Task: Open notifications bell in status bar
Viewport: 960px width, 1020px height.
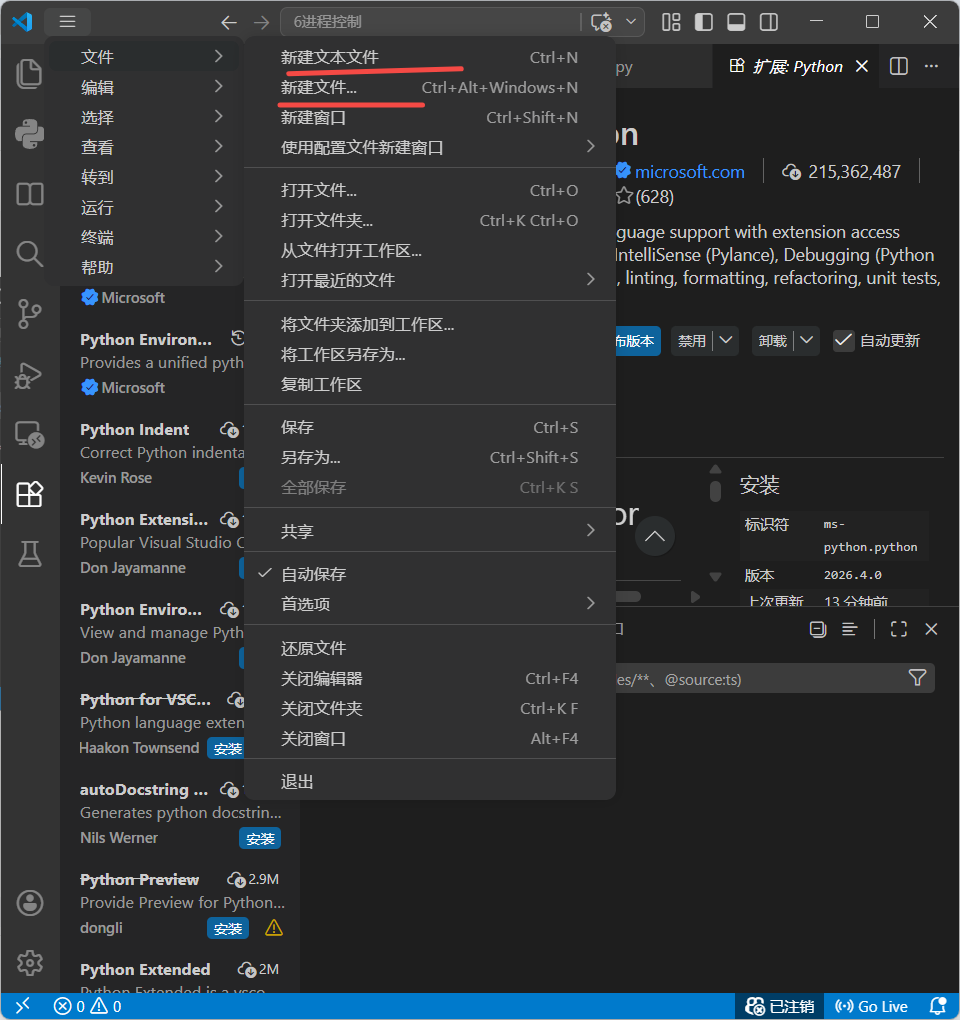Action: (938, 1006)
